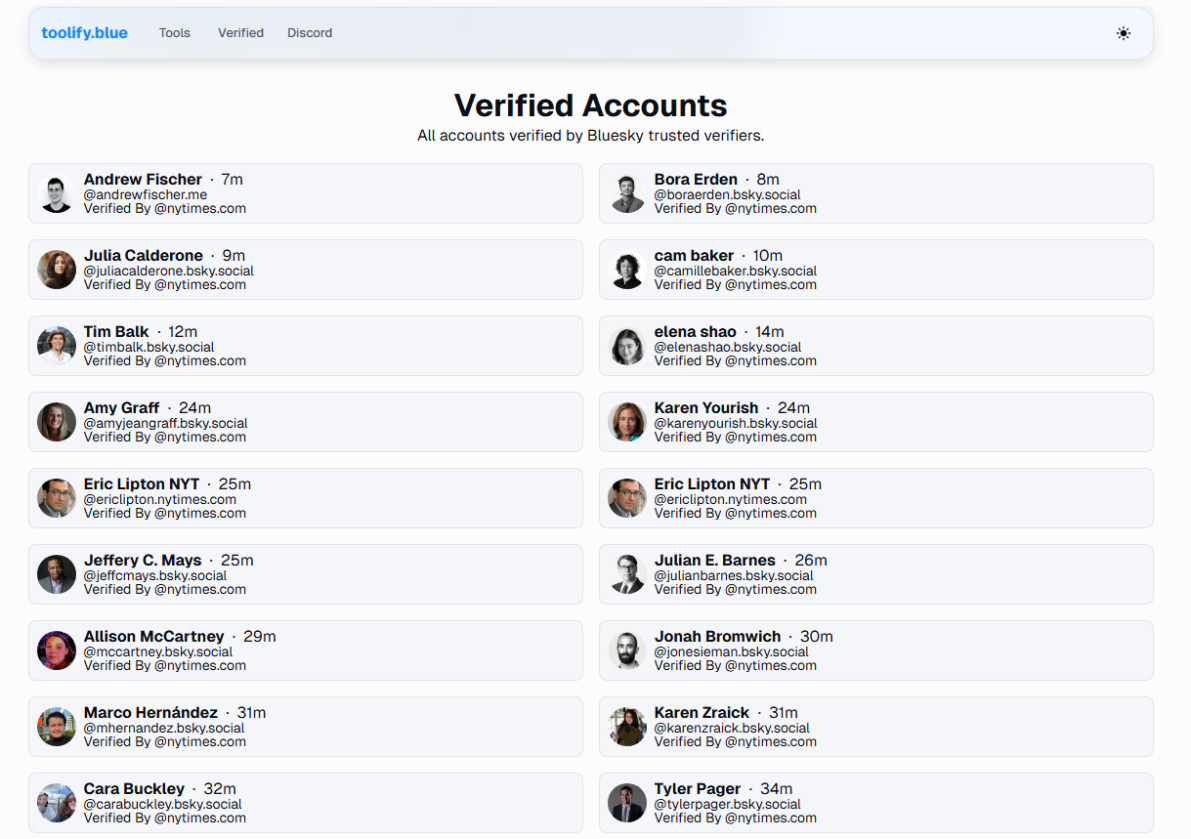Image resolution: width=1191 pixels, height=839 pixels.
Task: Click Andrew Fischer's avatar
Action: (x=56, y=194)
